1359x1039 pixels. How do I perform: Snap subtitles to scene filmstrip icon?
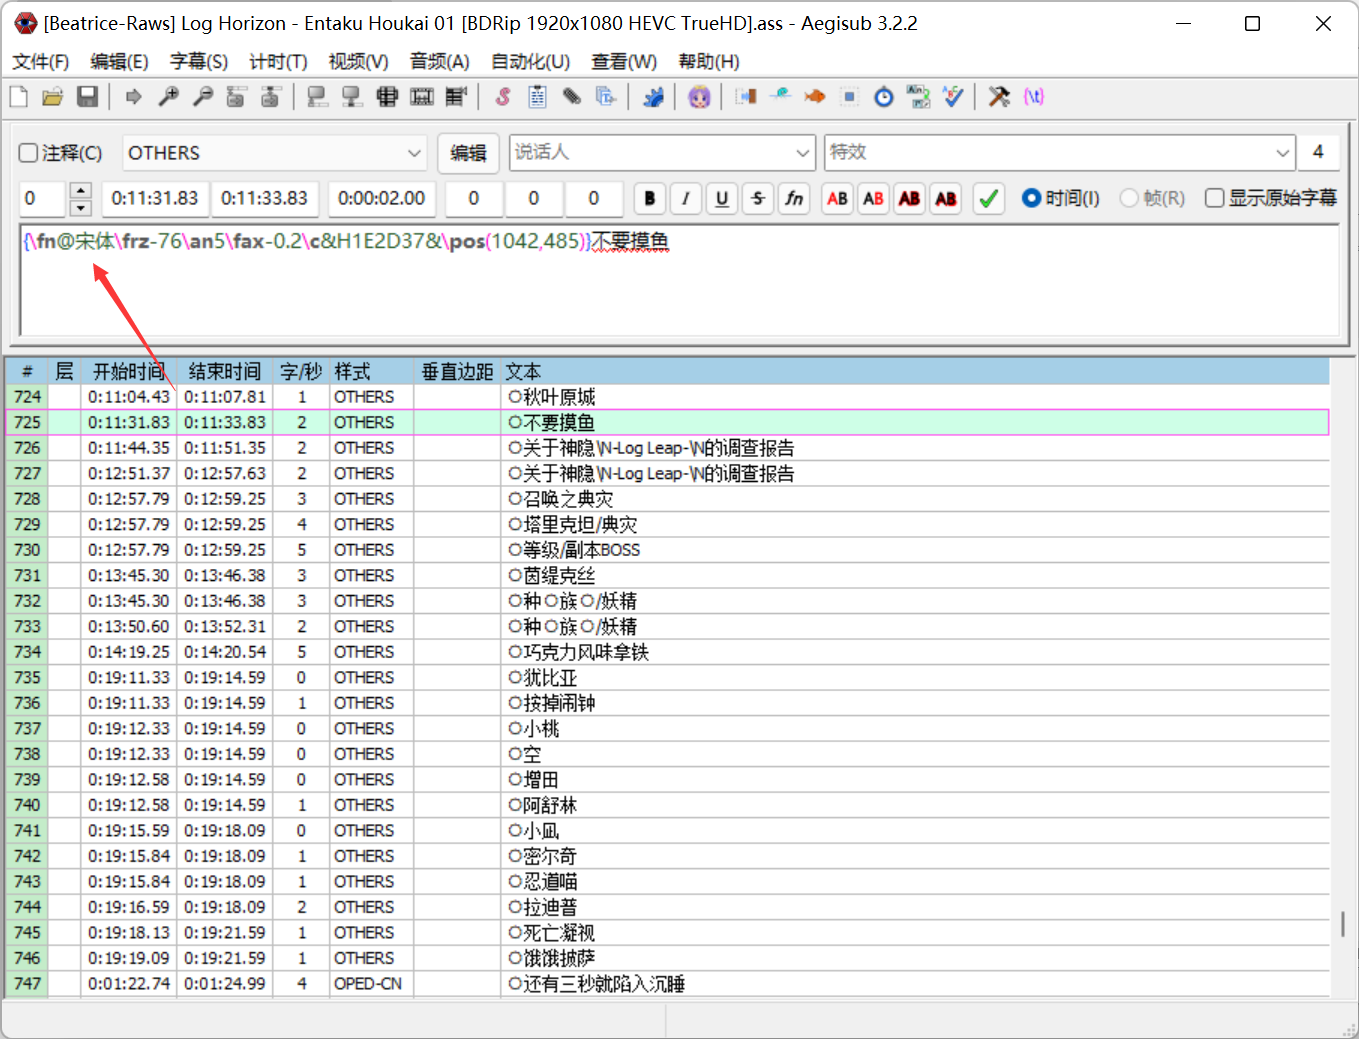click(422, 97)
